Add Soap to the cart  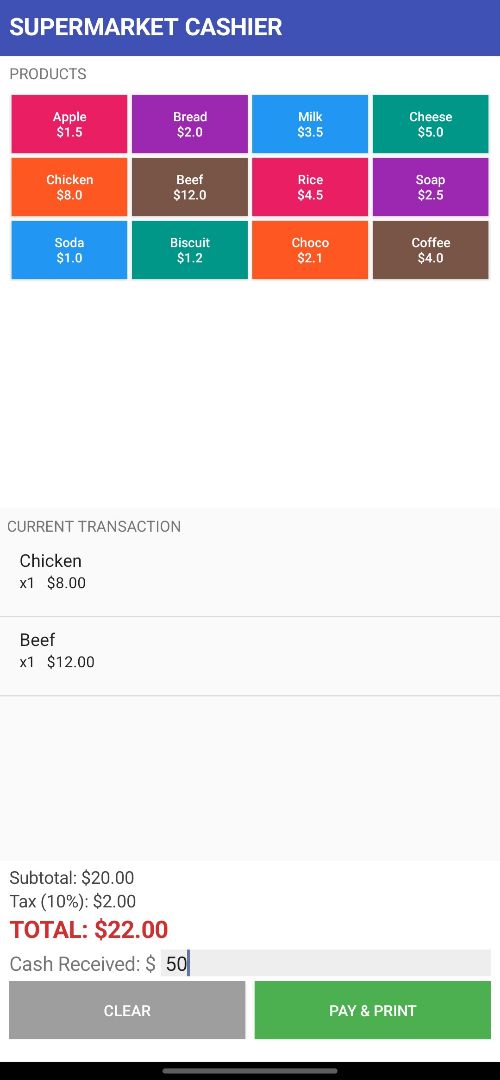point(430,187)
